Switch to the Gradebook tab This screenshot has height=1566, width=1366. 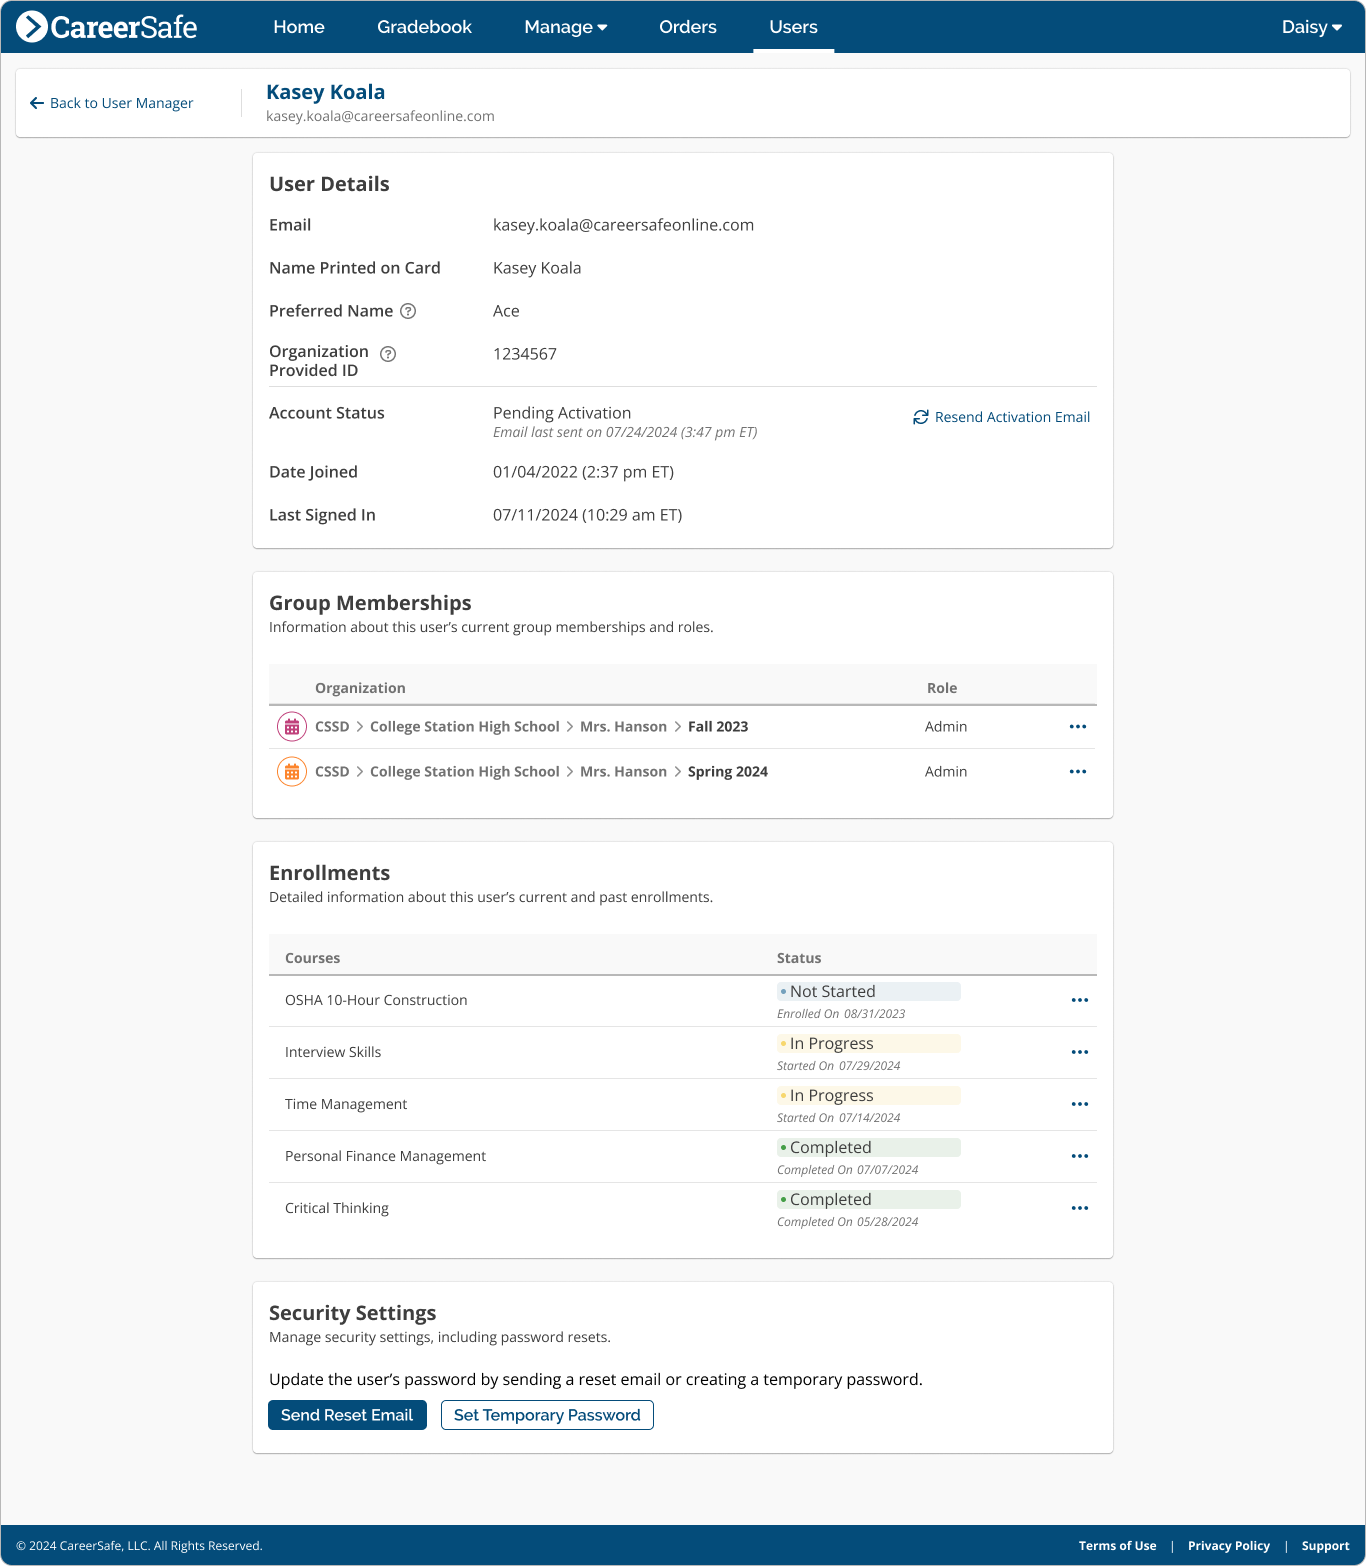(424, 27)
